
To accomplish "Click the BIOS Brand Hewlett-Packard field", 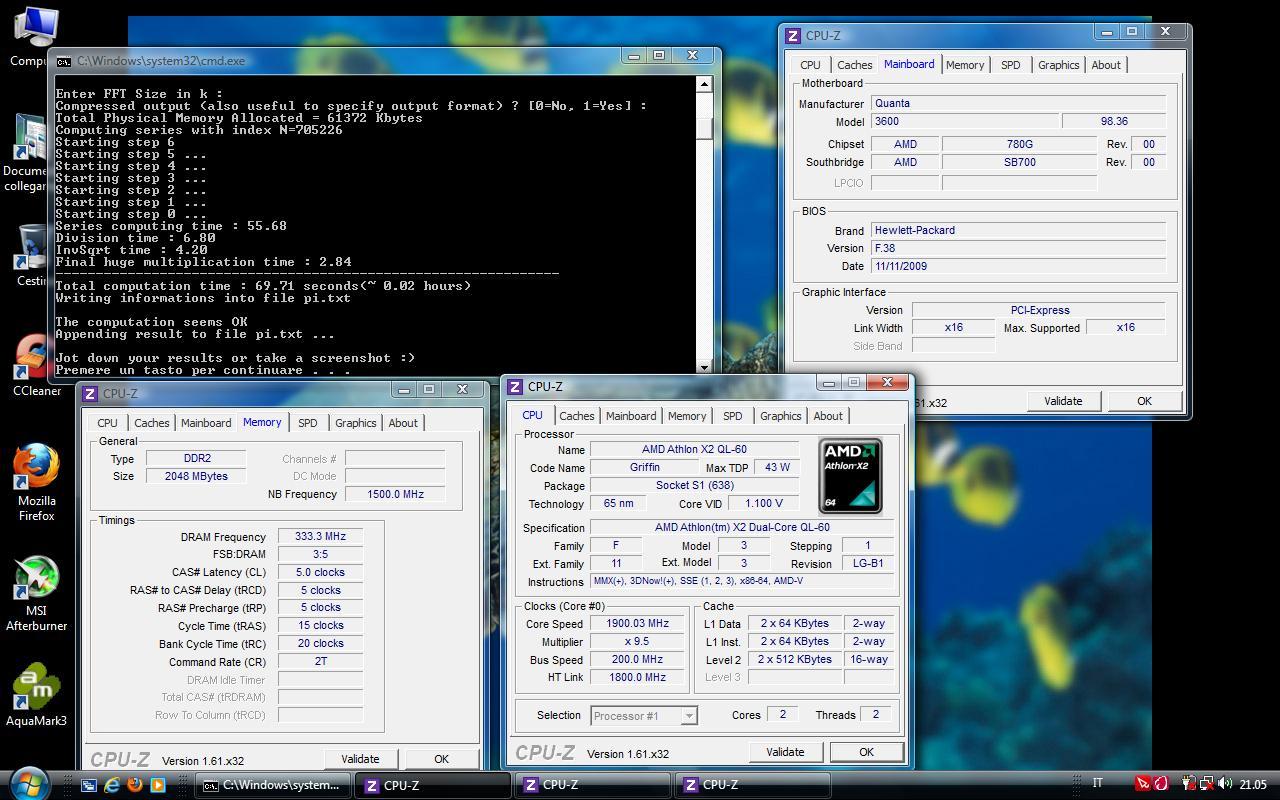I will [1018, 230].
